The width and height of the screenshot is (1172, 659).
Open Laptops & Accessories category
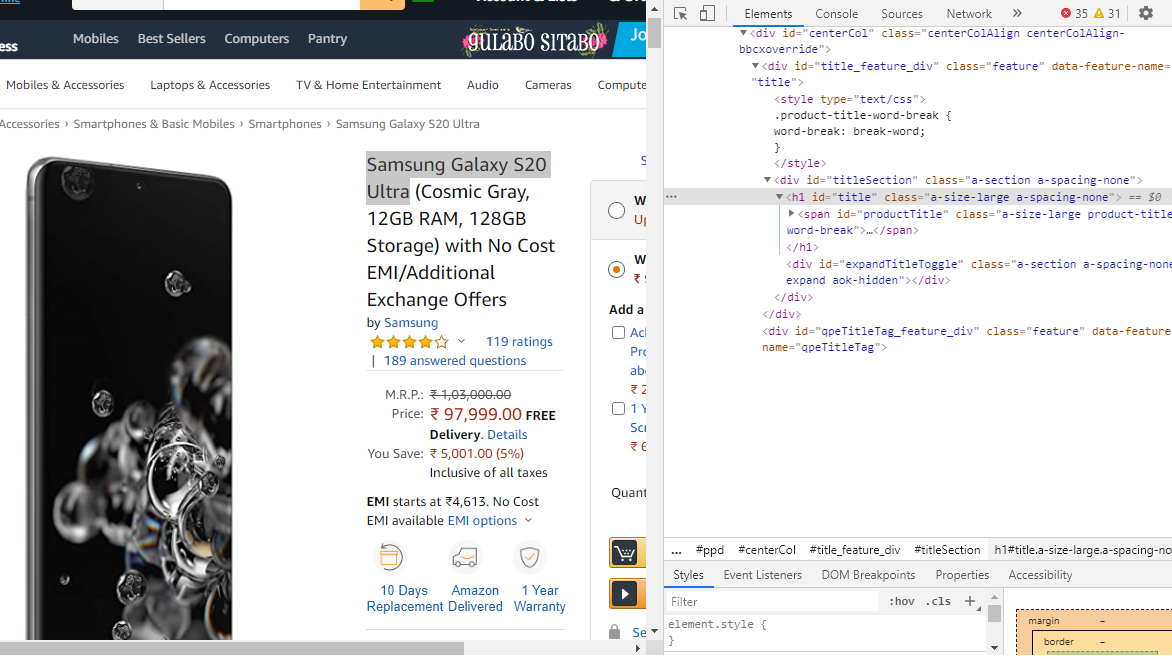(210, 85)
